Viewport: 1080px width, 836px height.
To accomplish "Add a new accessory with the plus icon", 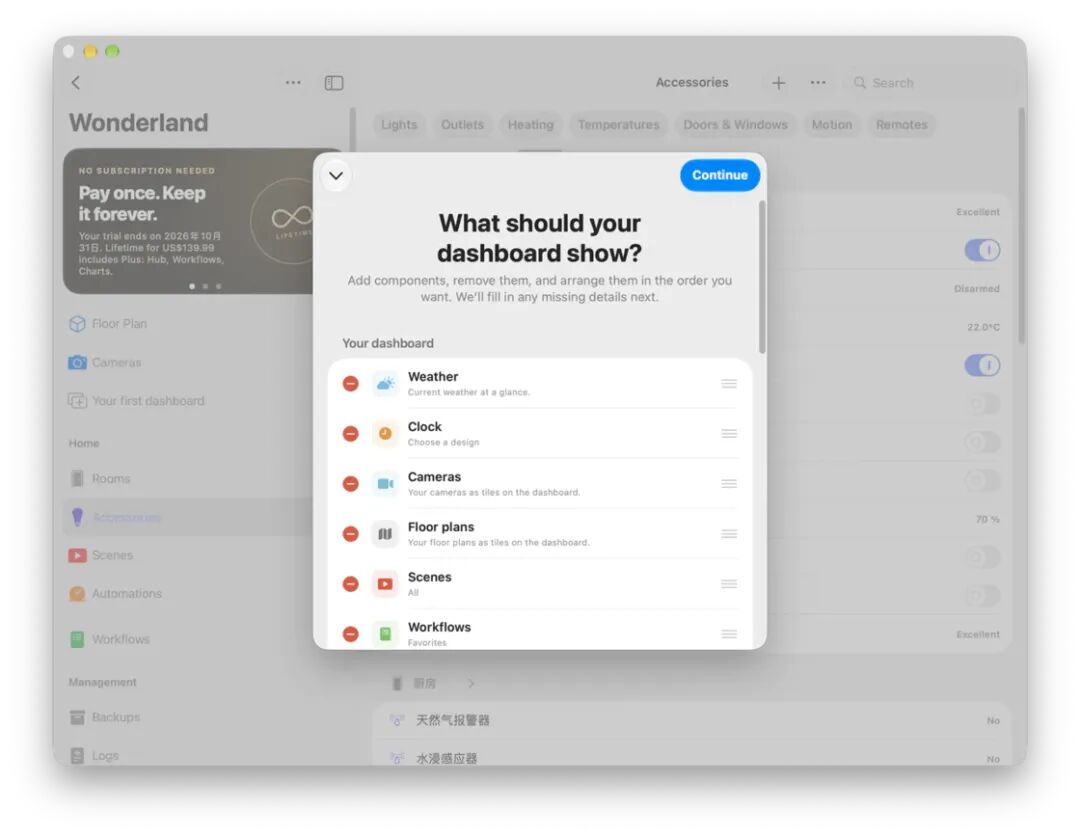I will point(778,83).
